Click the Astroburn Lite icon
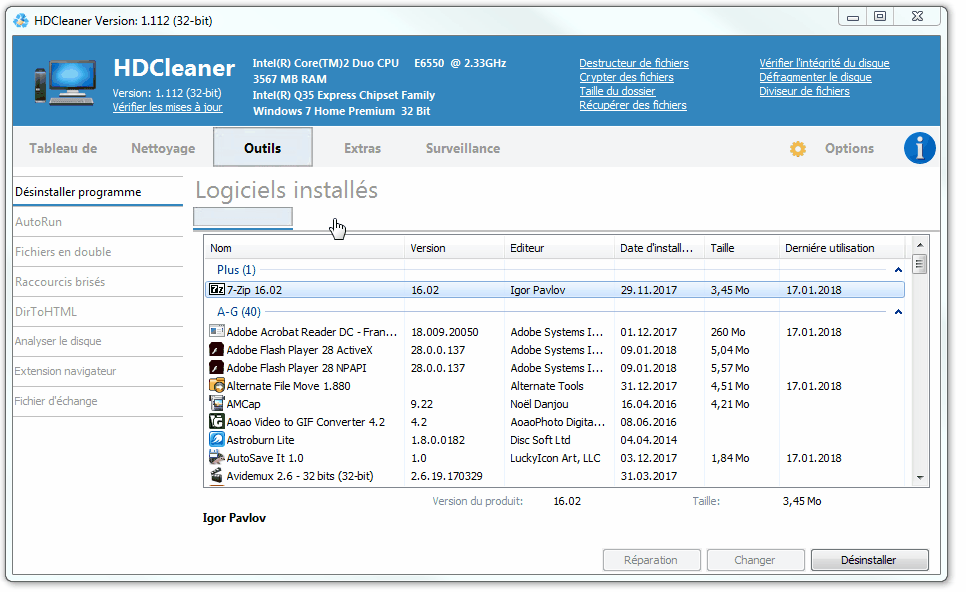 (x=217, y=439)
